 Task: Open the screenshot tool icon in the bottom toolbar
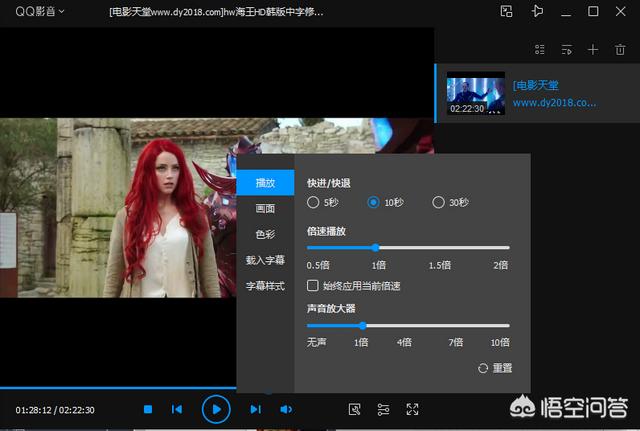[354, 409]
